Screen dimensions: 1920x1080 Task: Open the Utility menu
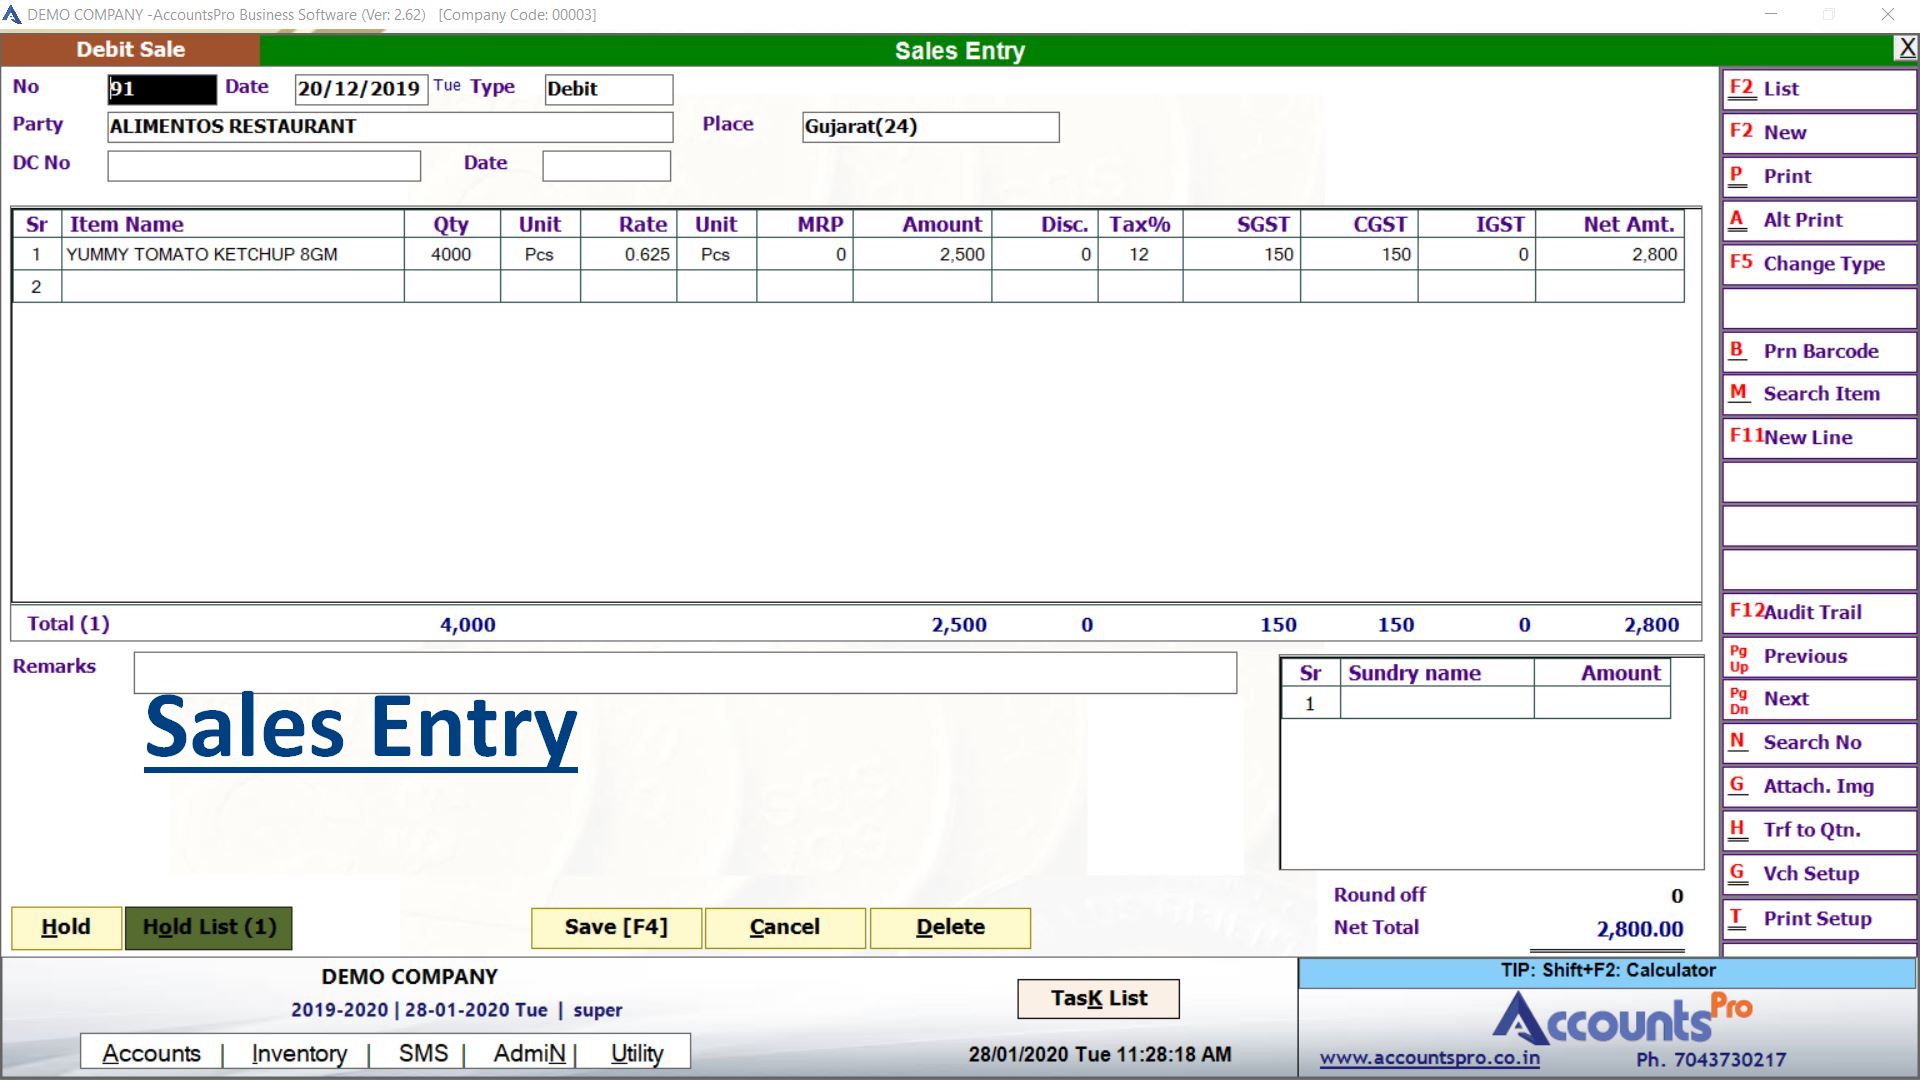click(637, 1053)
